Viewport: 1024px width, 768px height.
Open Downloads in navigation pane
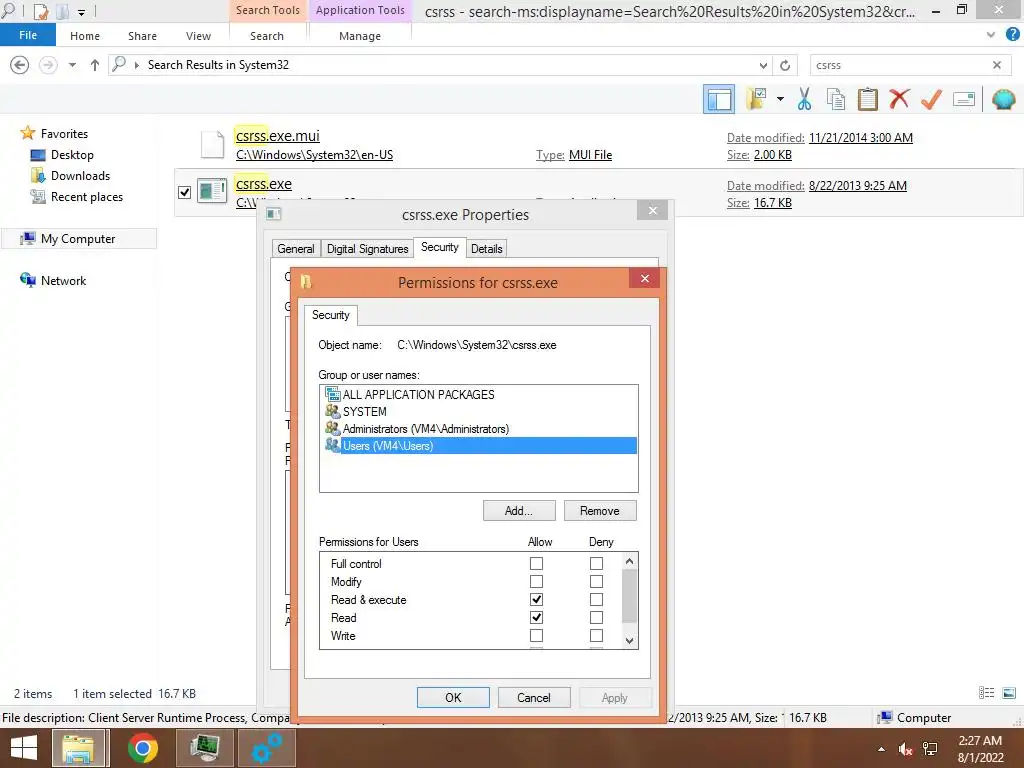point(80,176)
